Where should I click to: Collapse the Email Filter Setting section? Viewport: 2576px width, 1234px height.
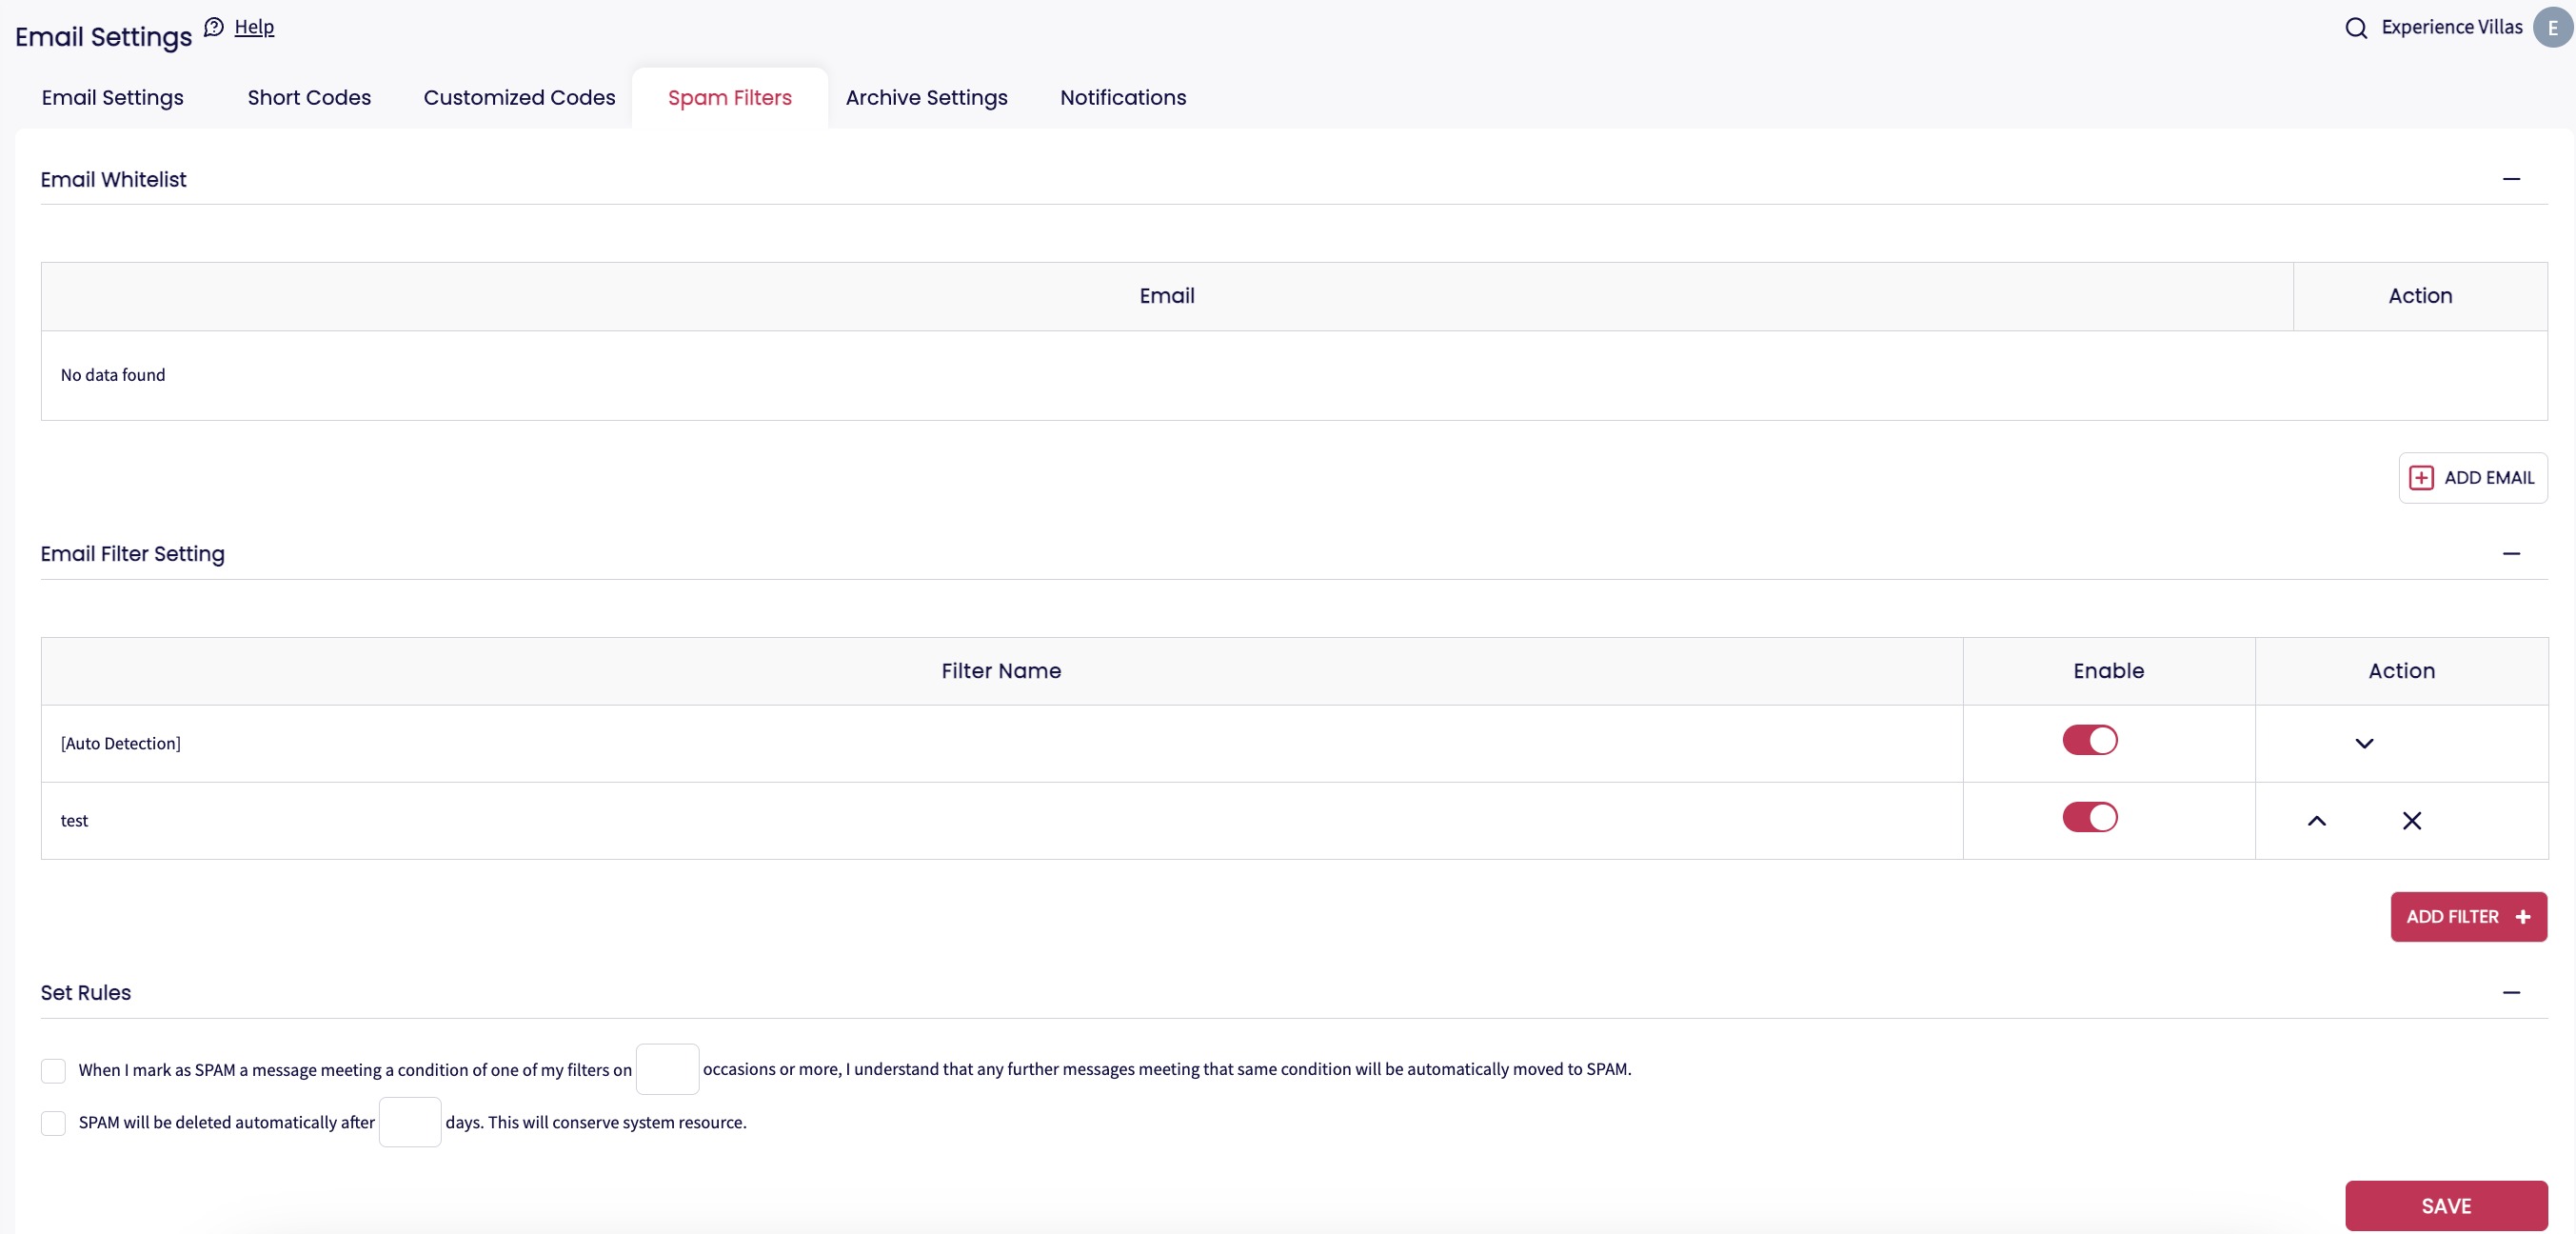pos(2510,554)
